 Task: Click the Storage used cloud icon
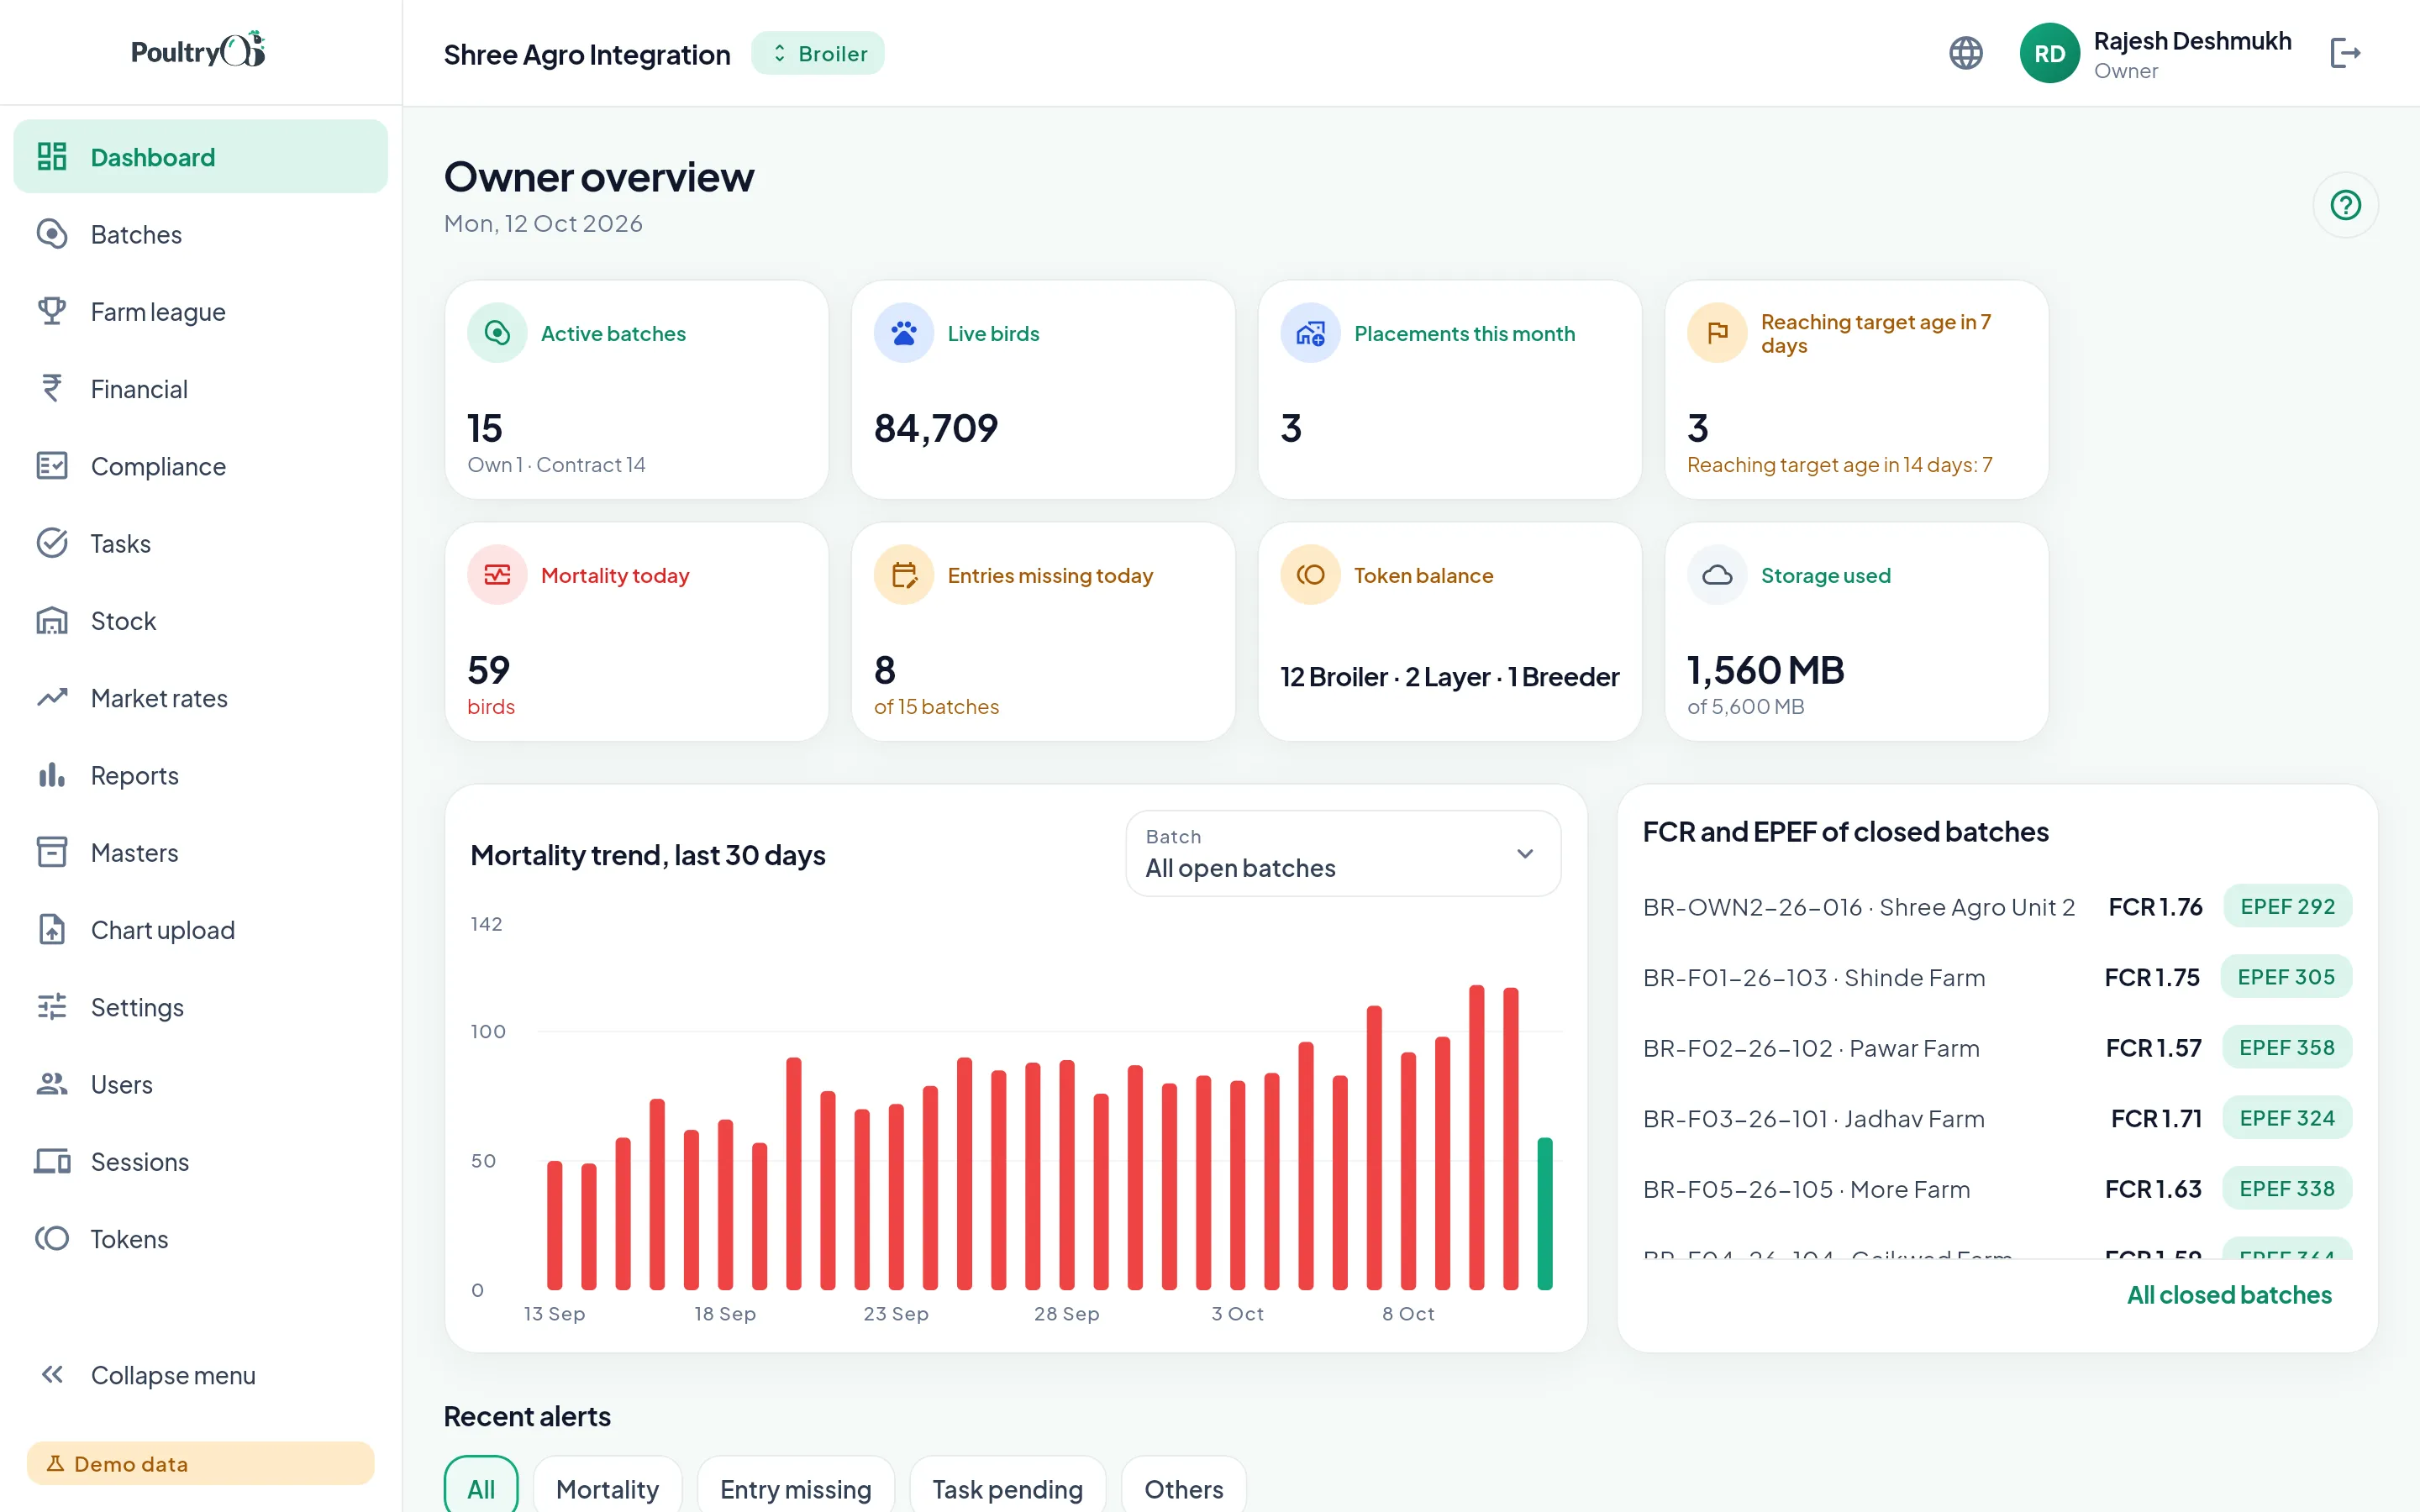pyautogui.click(x=1717, y=575)
